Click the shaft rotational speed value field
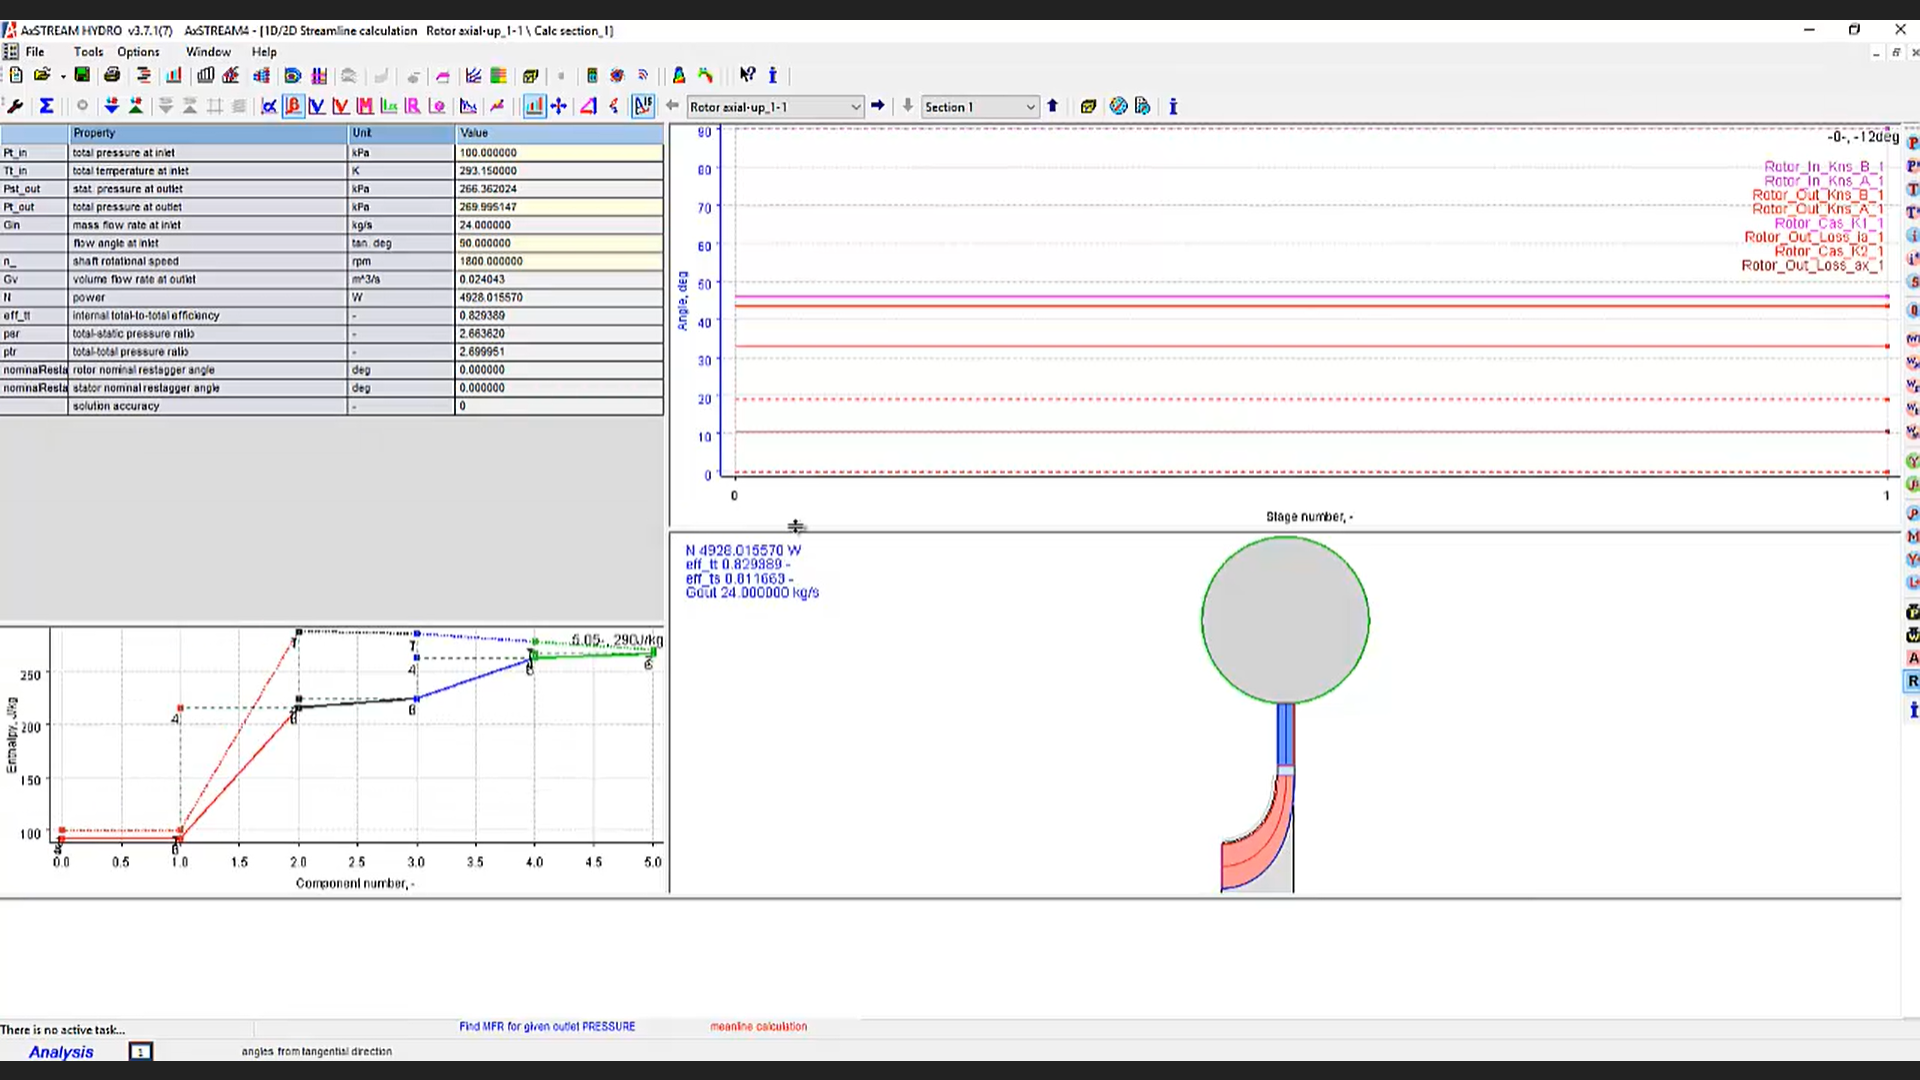 pos(559,261)
